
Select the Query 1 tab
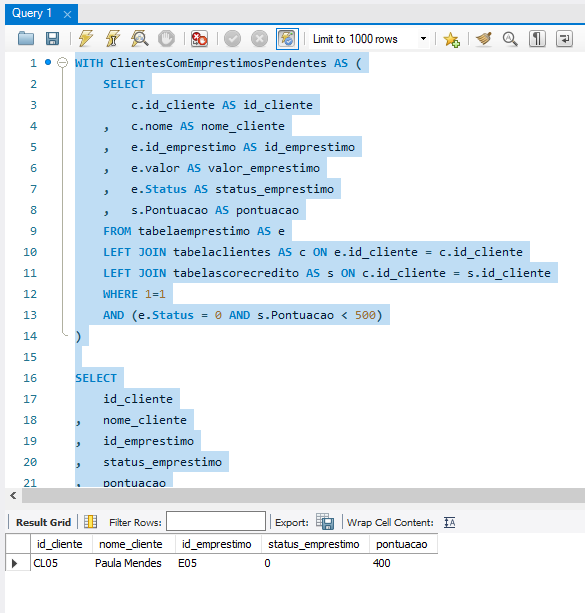pyautogui.click(x=32, y=13)
